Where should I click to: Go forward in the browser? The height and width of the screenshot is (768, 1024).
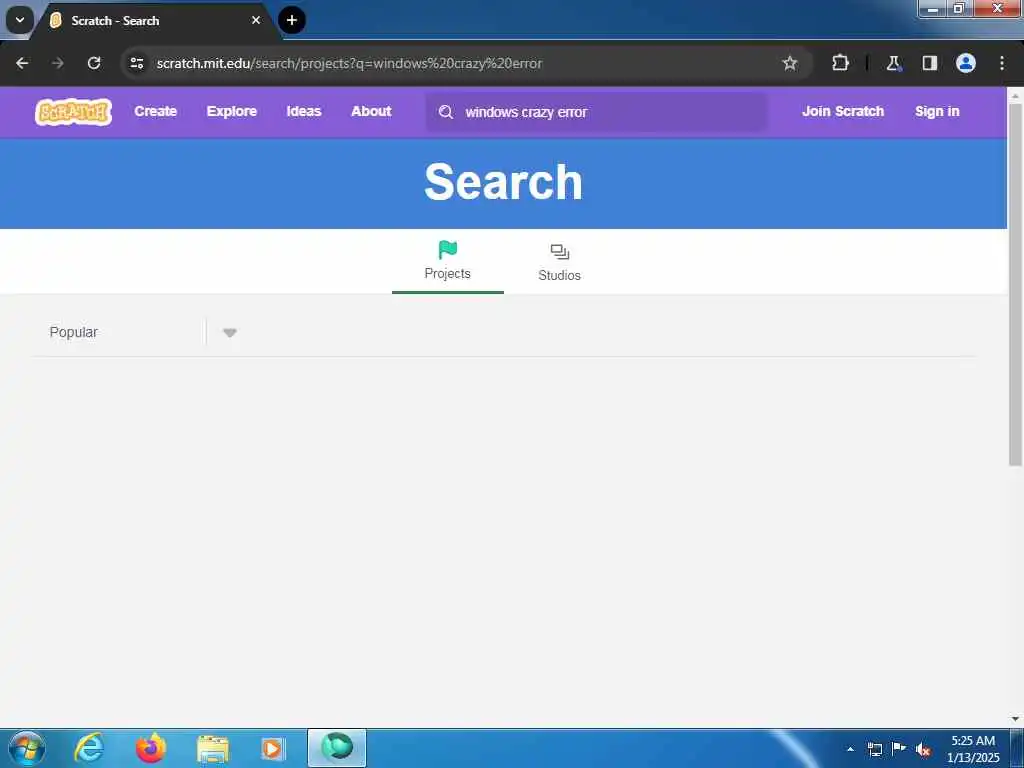point(57,63)
